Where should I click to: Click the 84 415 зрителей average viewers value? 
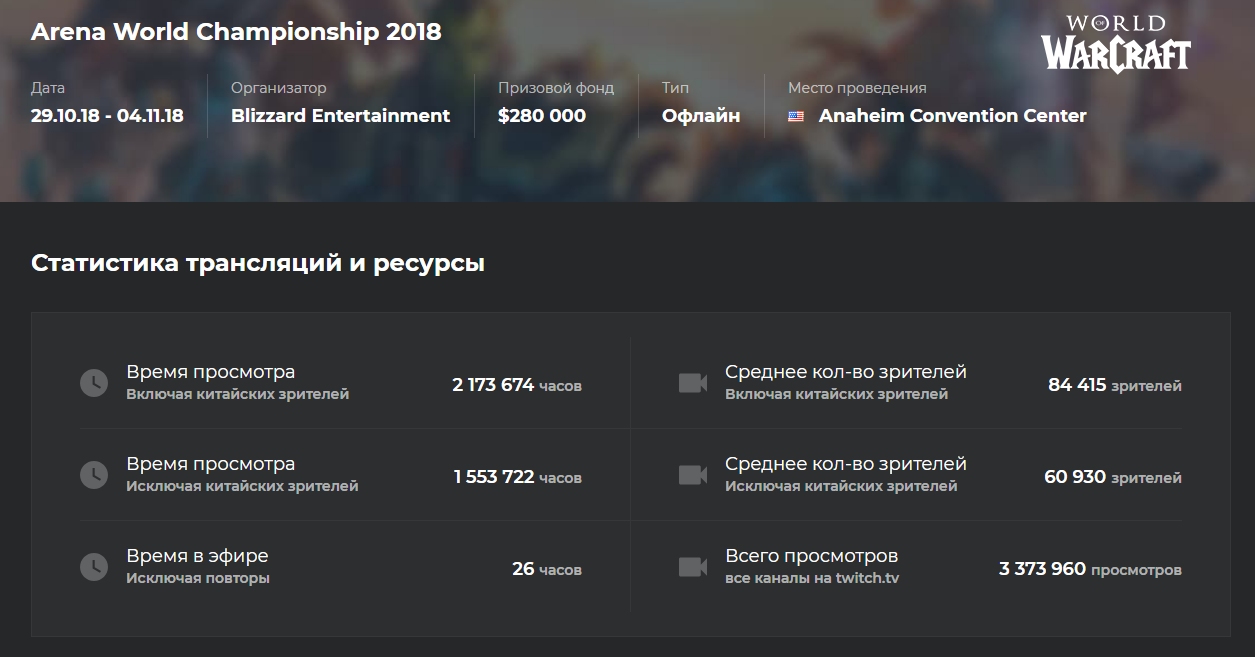coord(1115,385)
